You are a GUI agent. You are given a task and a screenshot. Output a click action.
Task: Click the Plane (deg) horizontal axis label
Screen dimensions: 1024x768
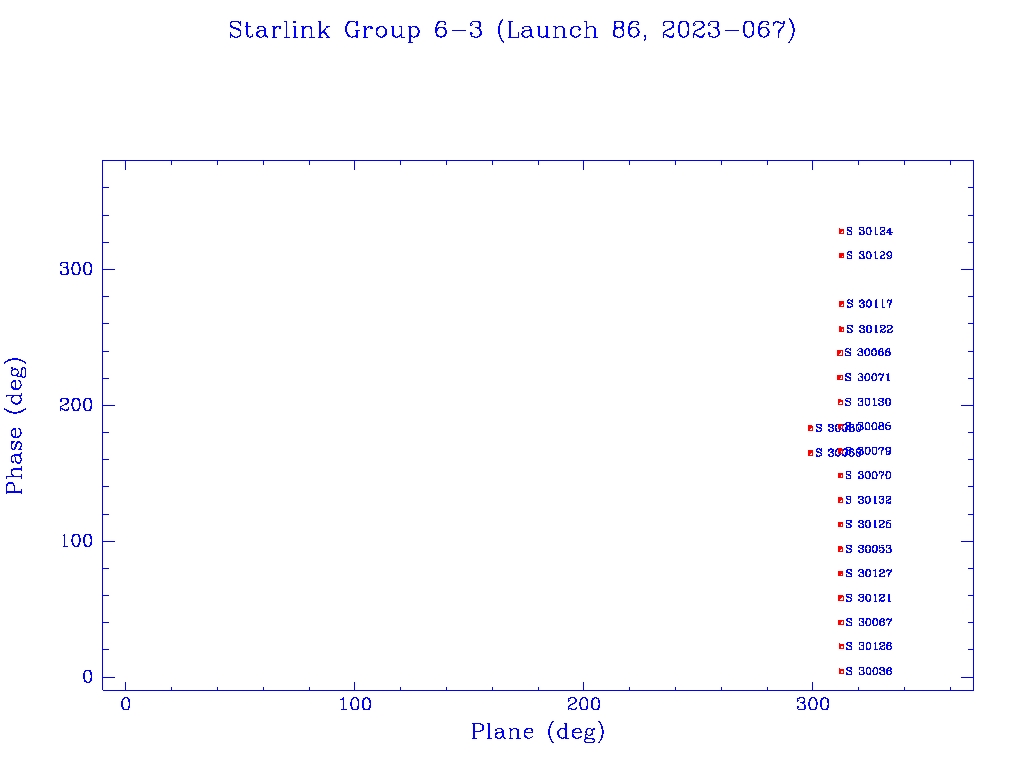click(x=537, y=732)
